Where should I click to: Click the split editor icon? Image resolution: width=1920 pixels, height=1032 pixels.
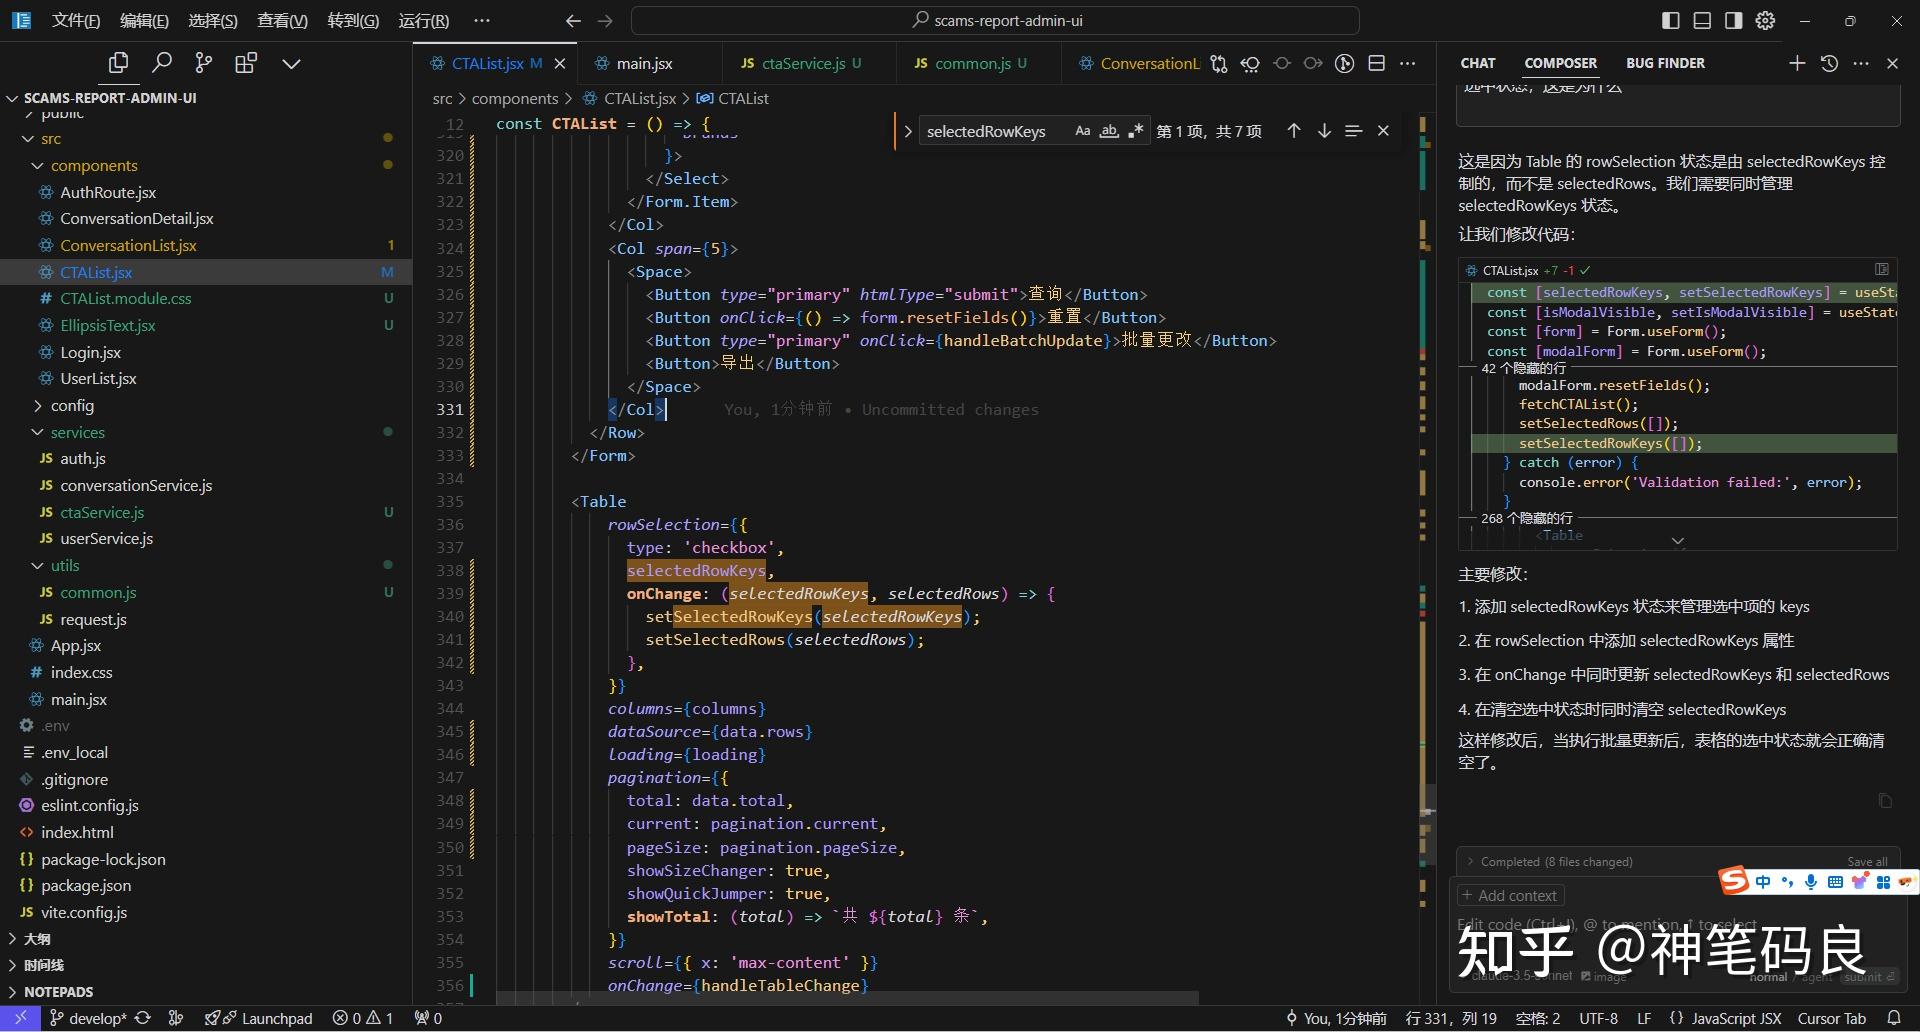[x=1377, y=63]
